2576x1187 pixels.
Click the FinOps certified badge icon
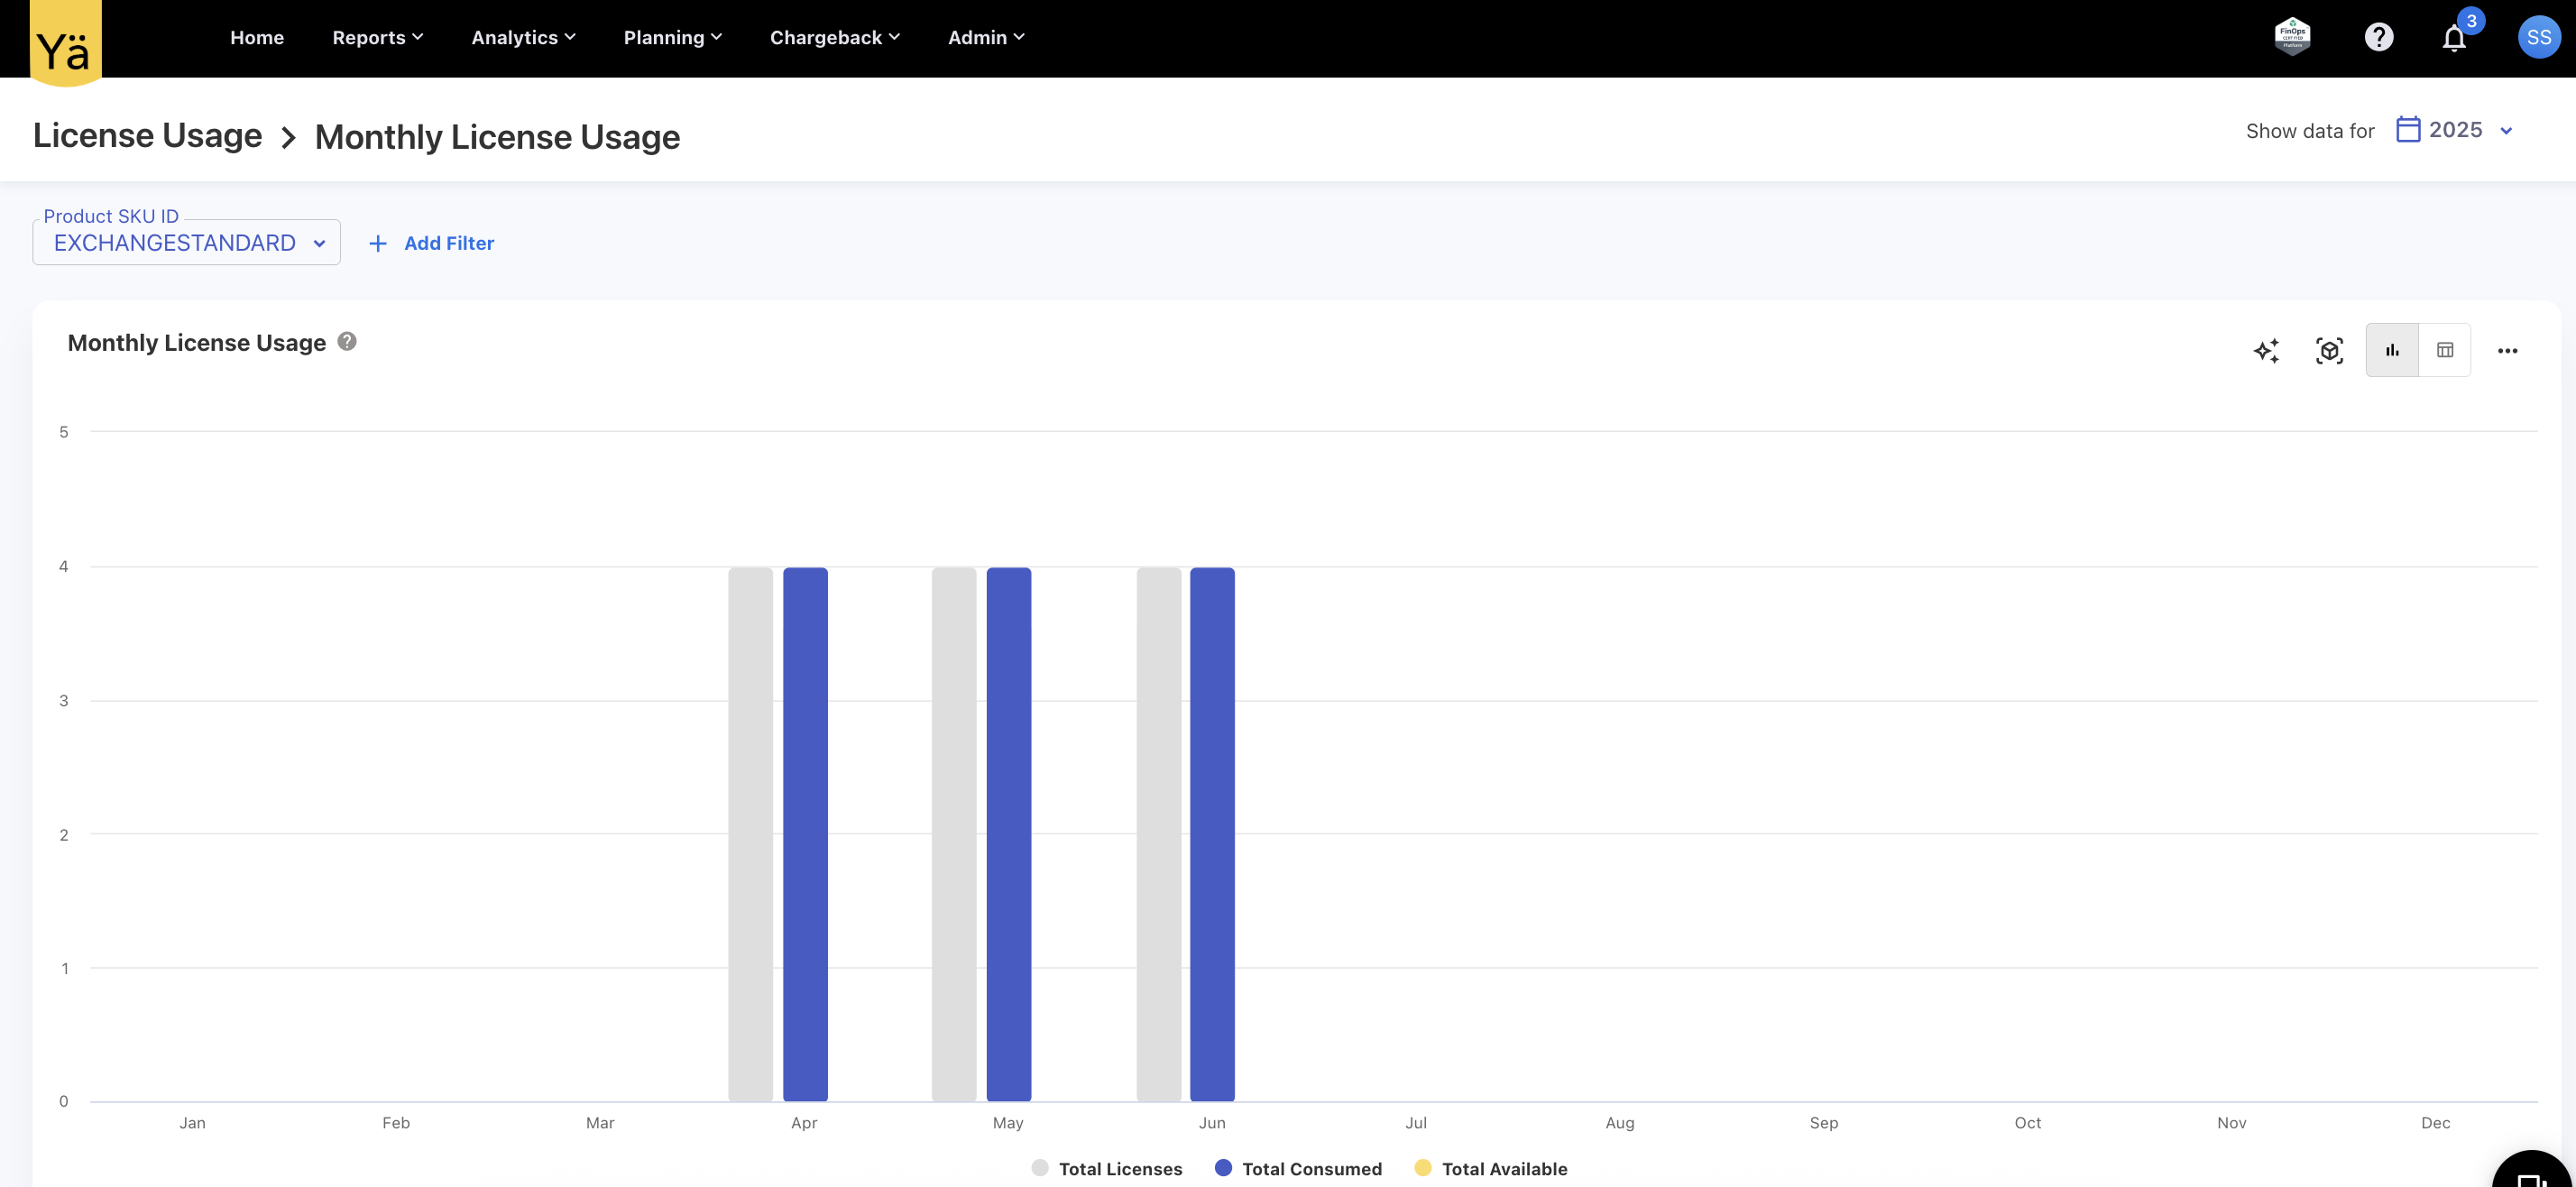point(2292,37)
